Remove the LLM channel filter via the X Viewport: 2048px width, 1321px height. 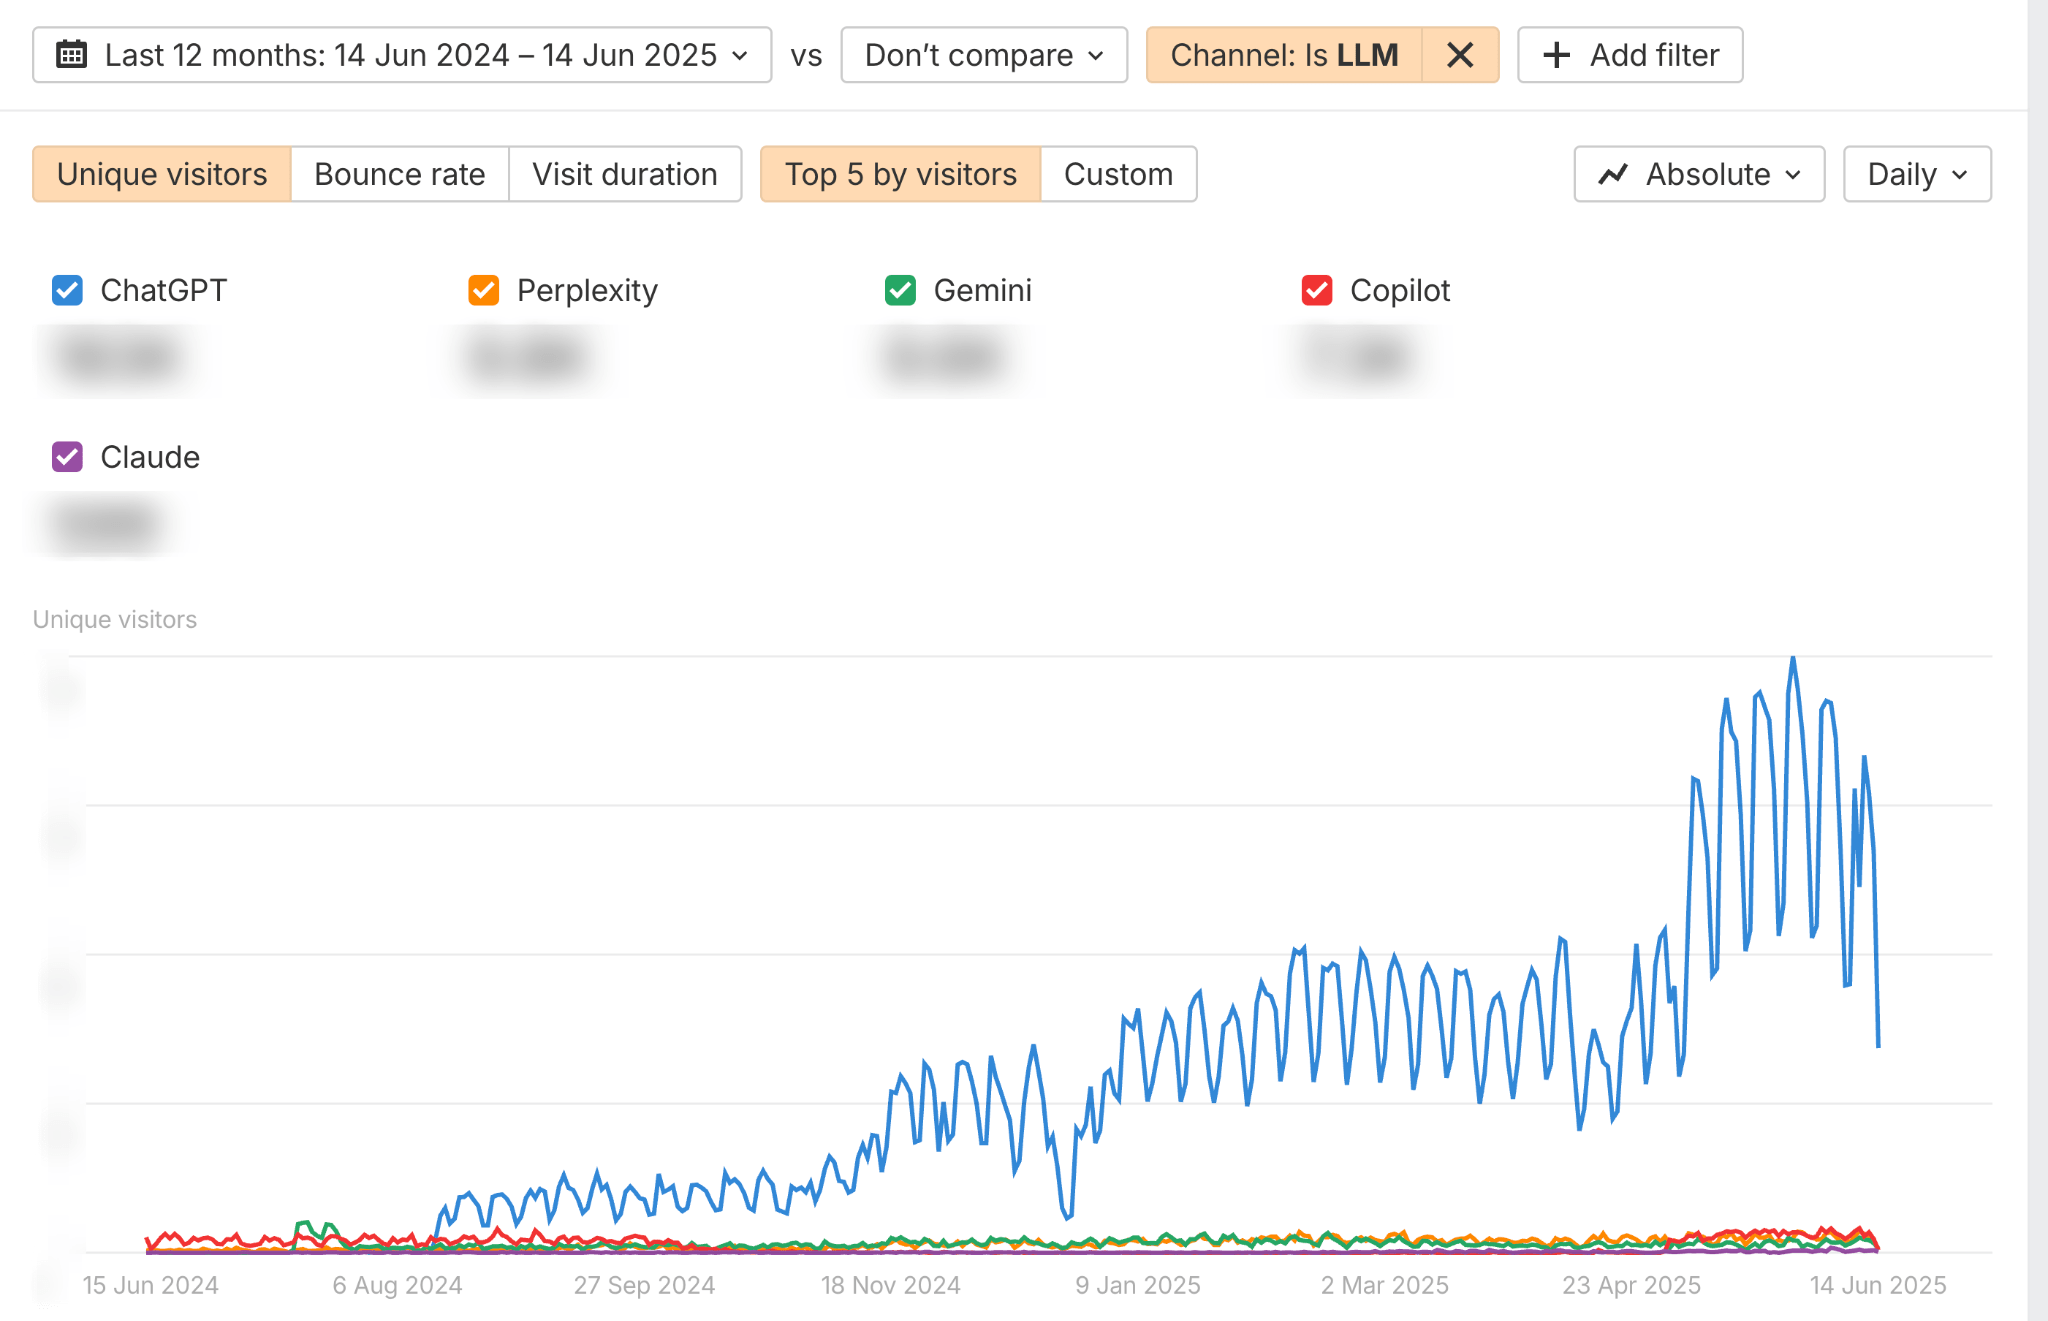(1460, 55)
